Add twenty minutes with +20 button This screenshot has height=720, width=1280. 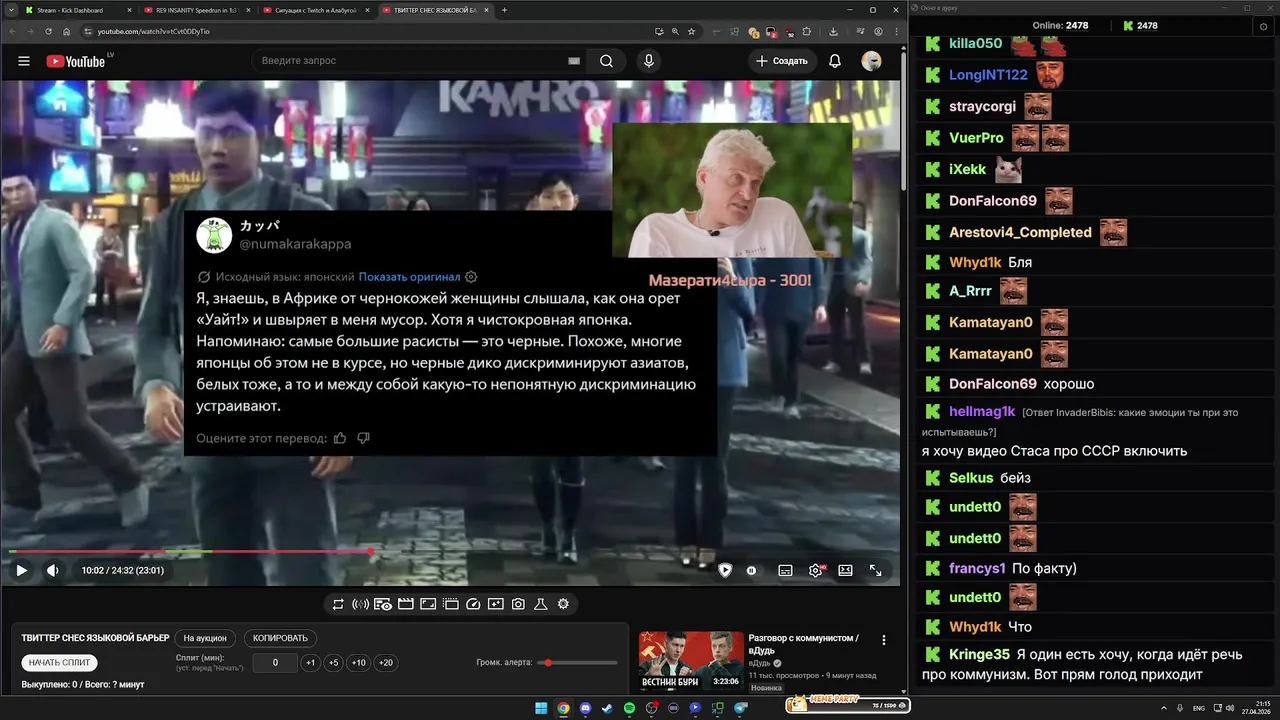click(x=385, y=663)
